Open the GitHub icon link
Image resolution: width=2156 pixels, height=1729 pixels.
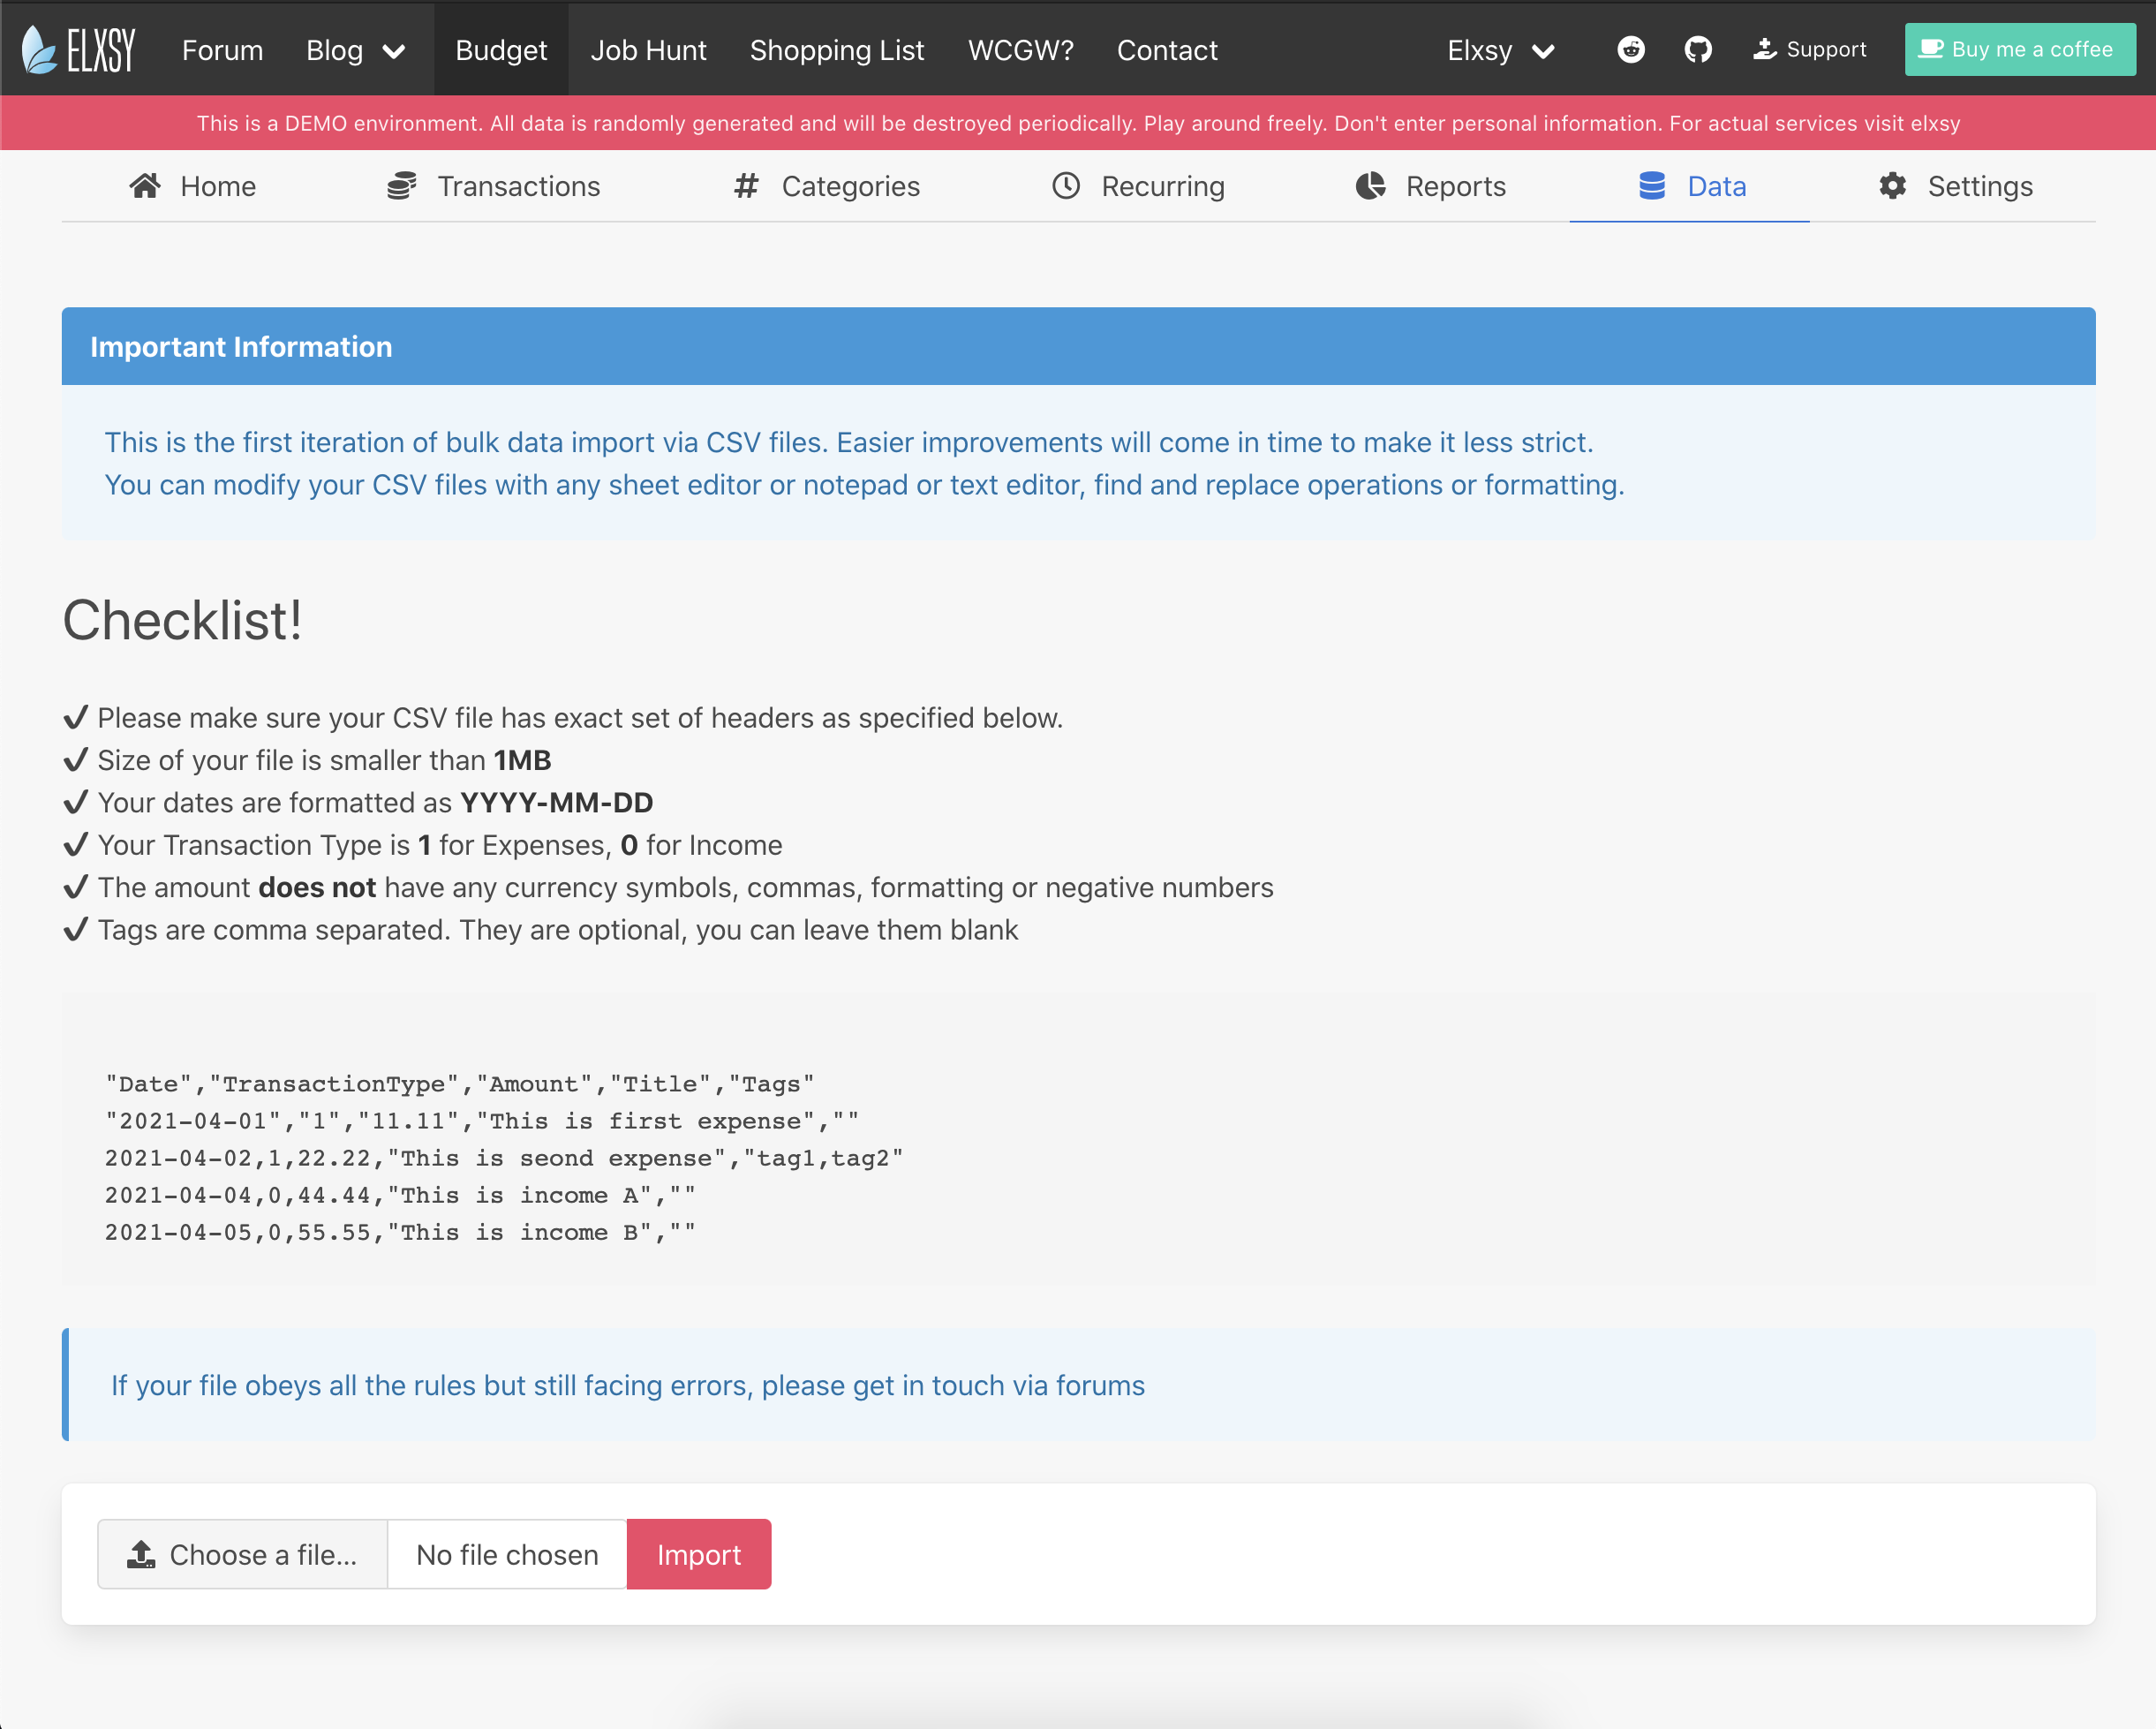[1698, 49]
